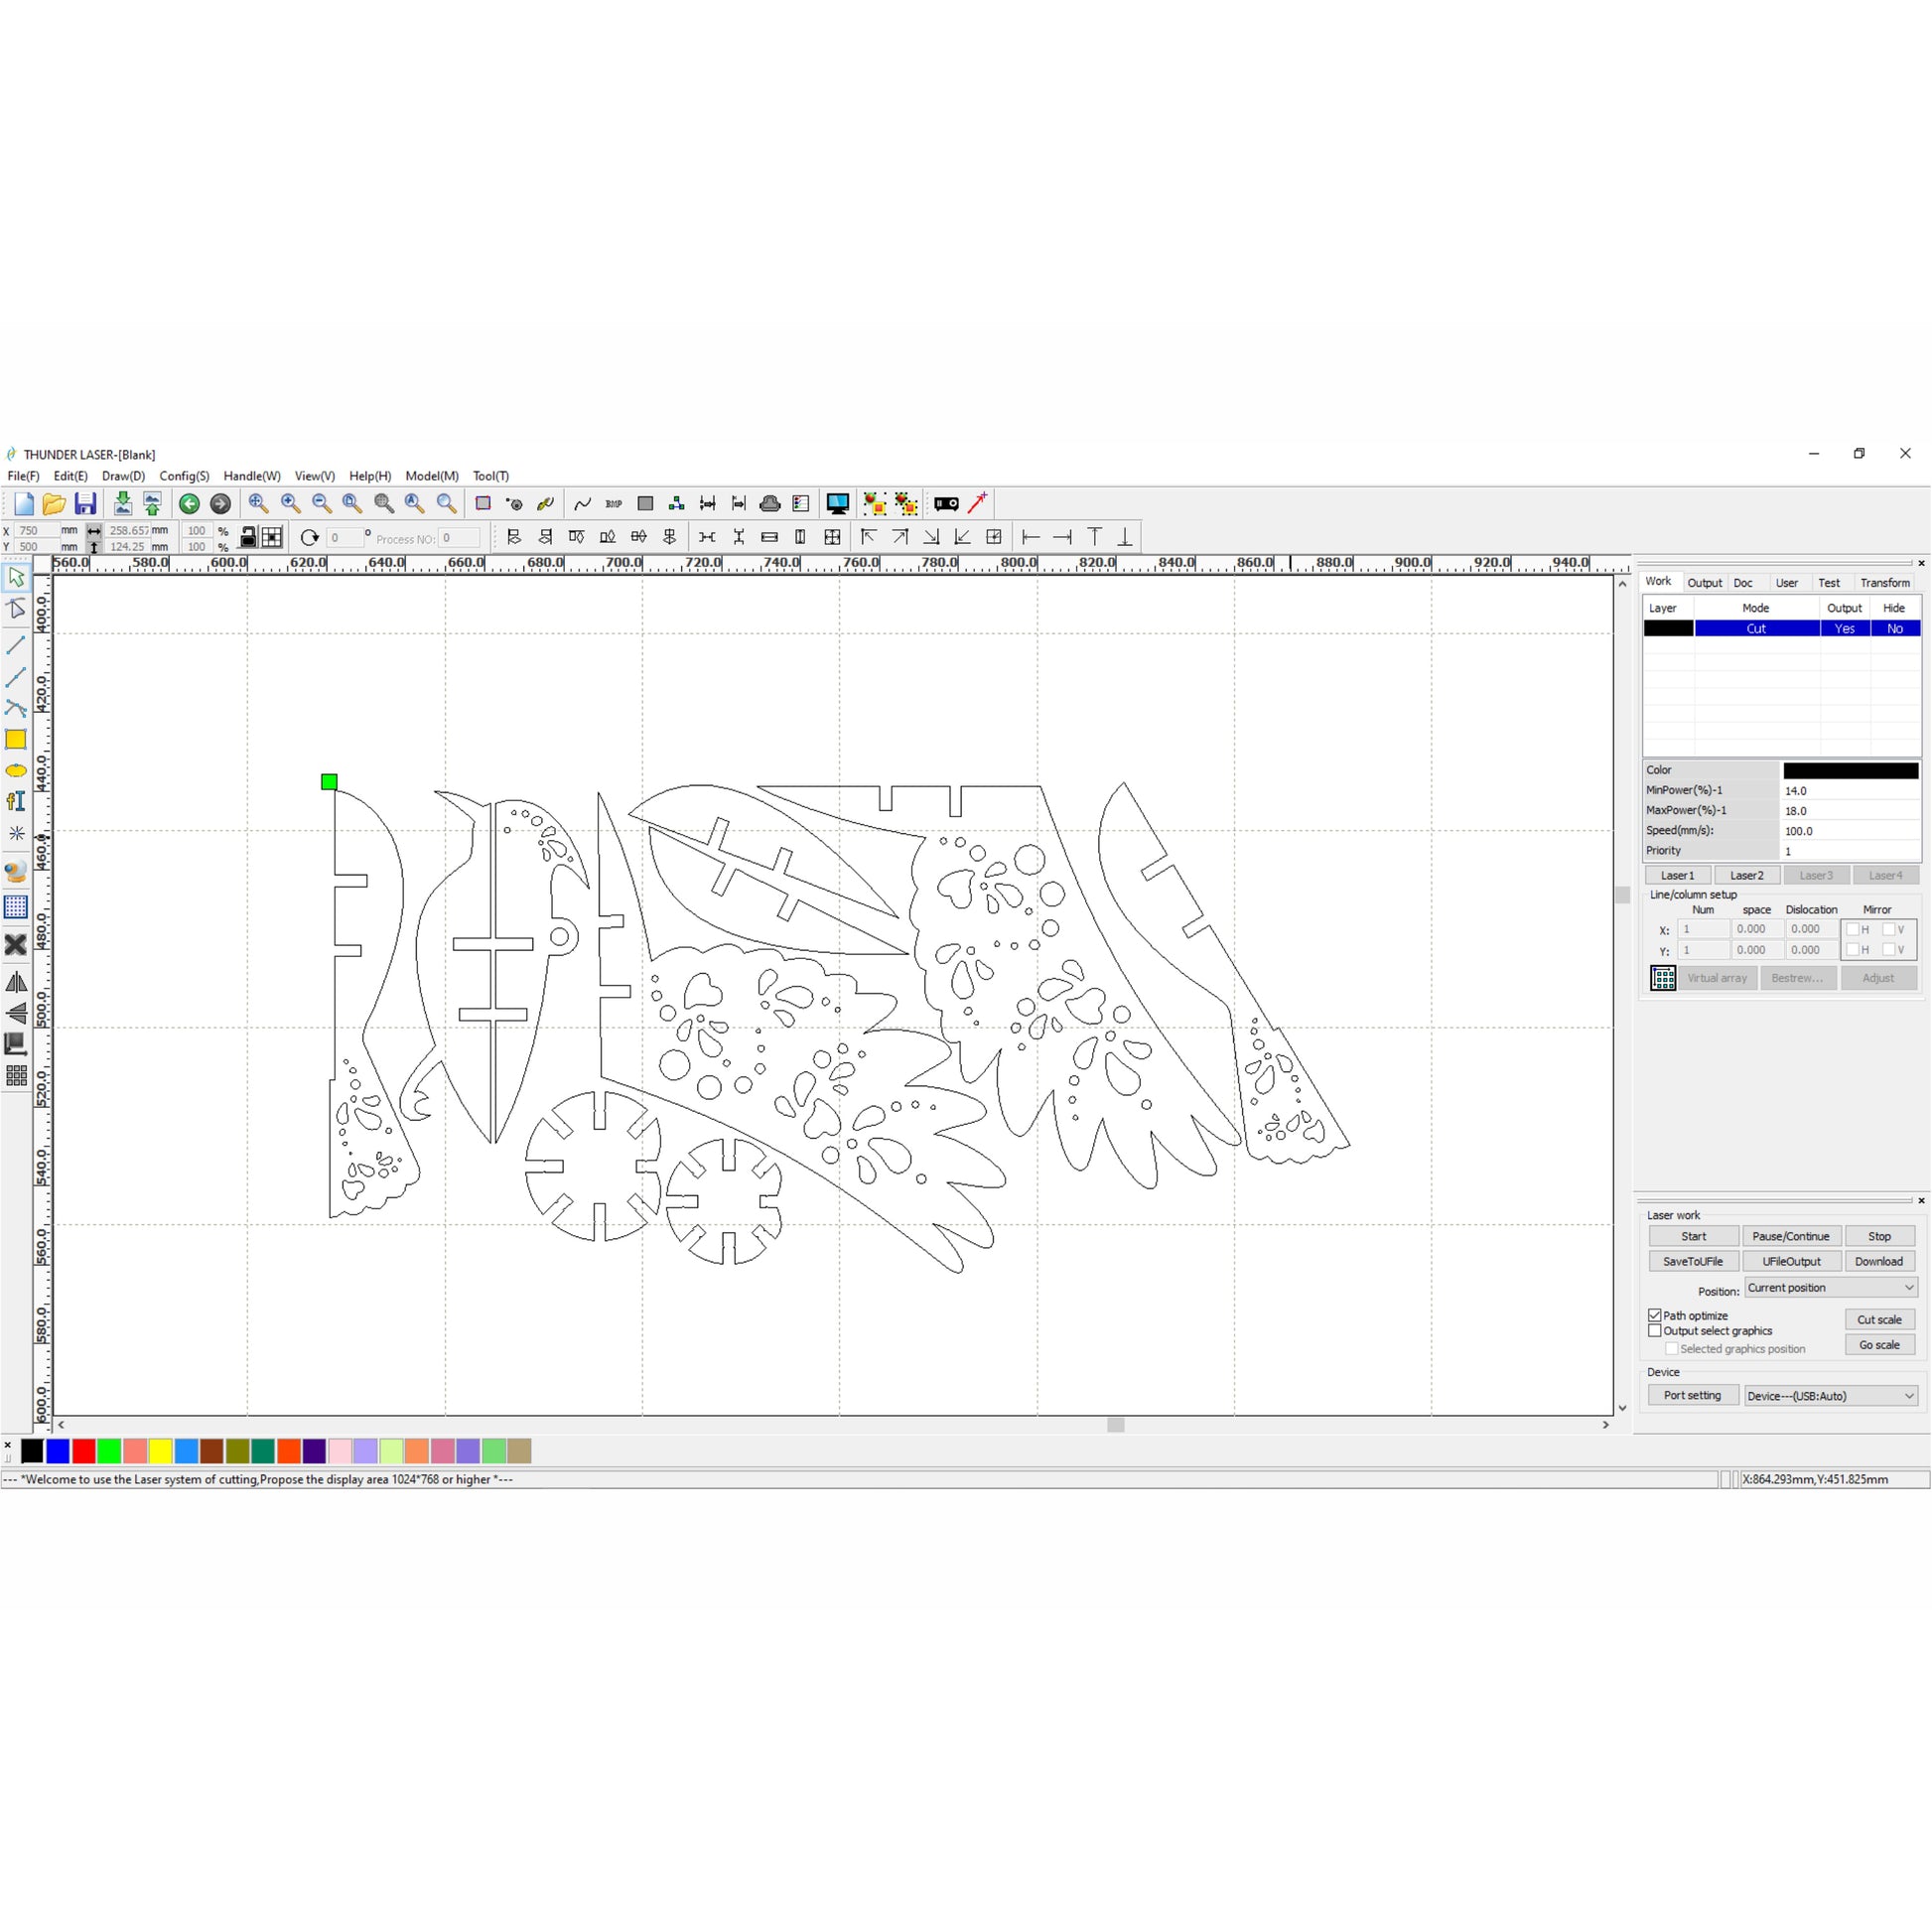Click the BMP toolbar icon

tap(613, 504)
